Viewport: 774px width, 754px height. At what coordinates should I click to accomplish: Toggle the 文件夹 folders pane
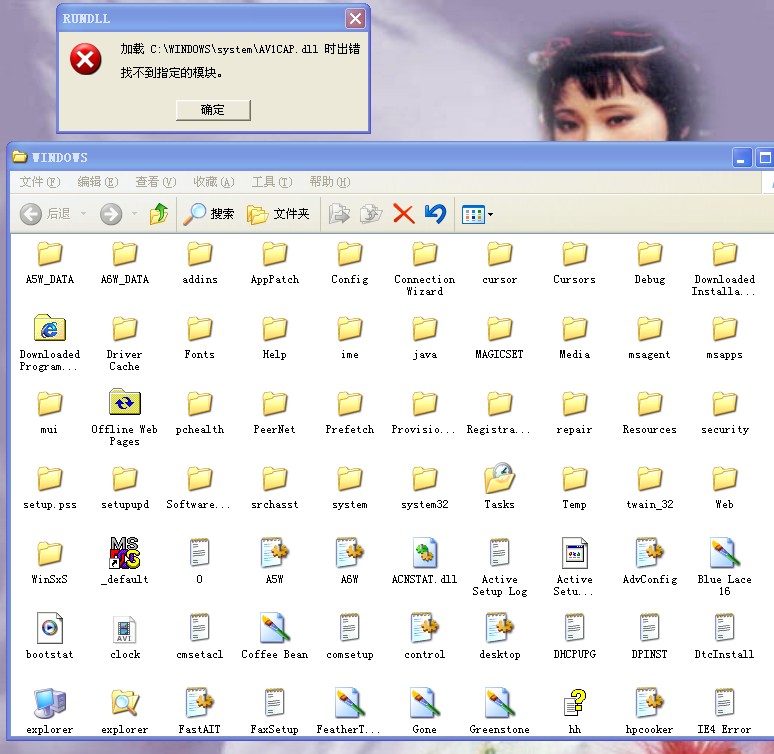click(x=278, y=214)
